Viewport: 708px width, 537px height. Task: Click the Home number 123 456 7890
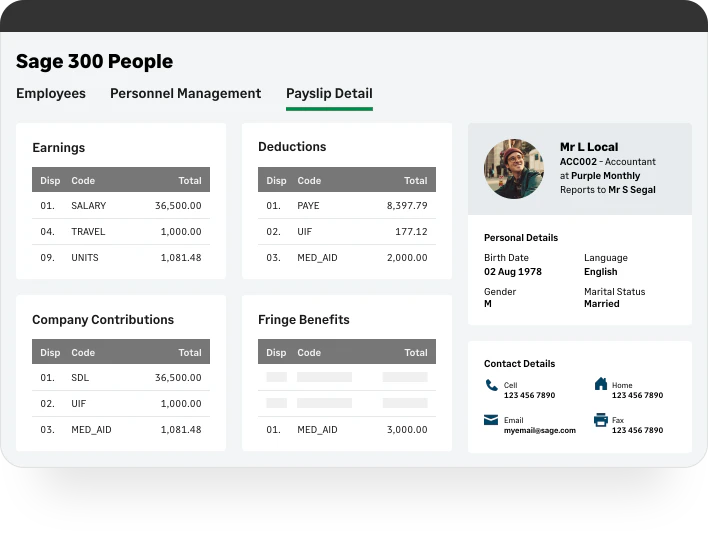click(x=638, y=395)
